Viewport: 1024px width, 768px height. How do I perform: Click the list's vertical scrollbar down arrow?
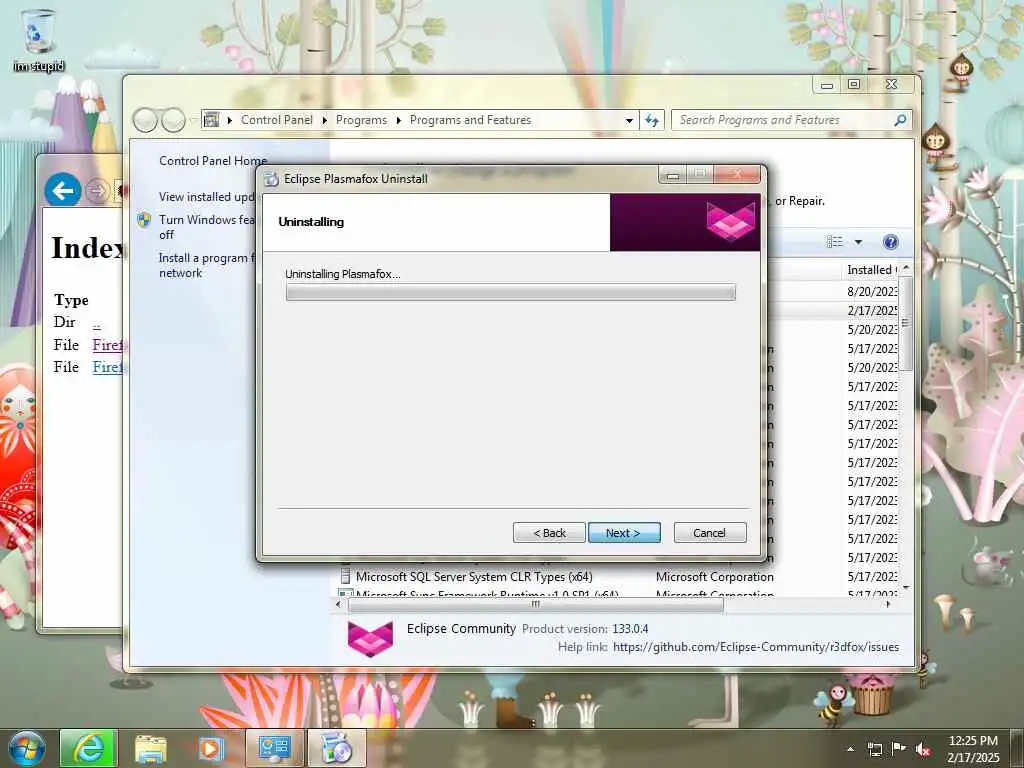coord(906,588)
